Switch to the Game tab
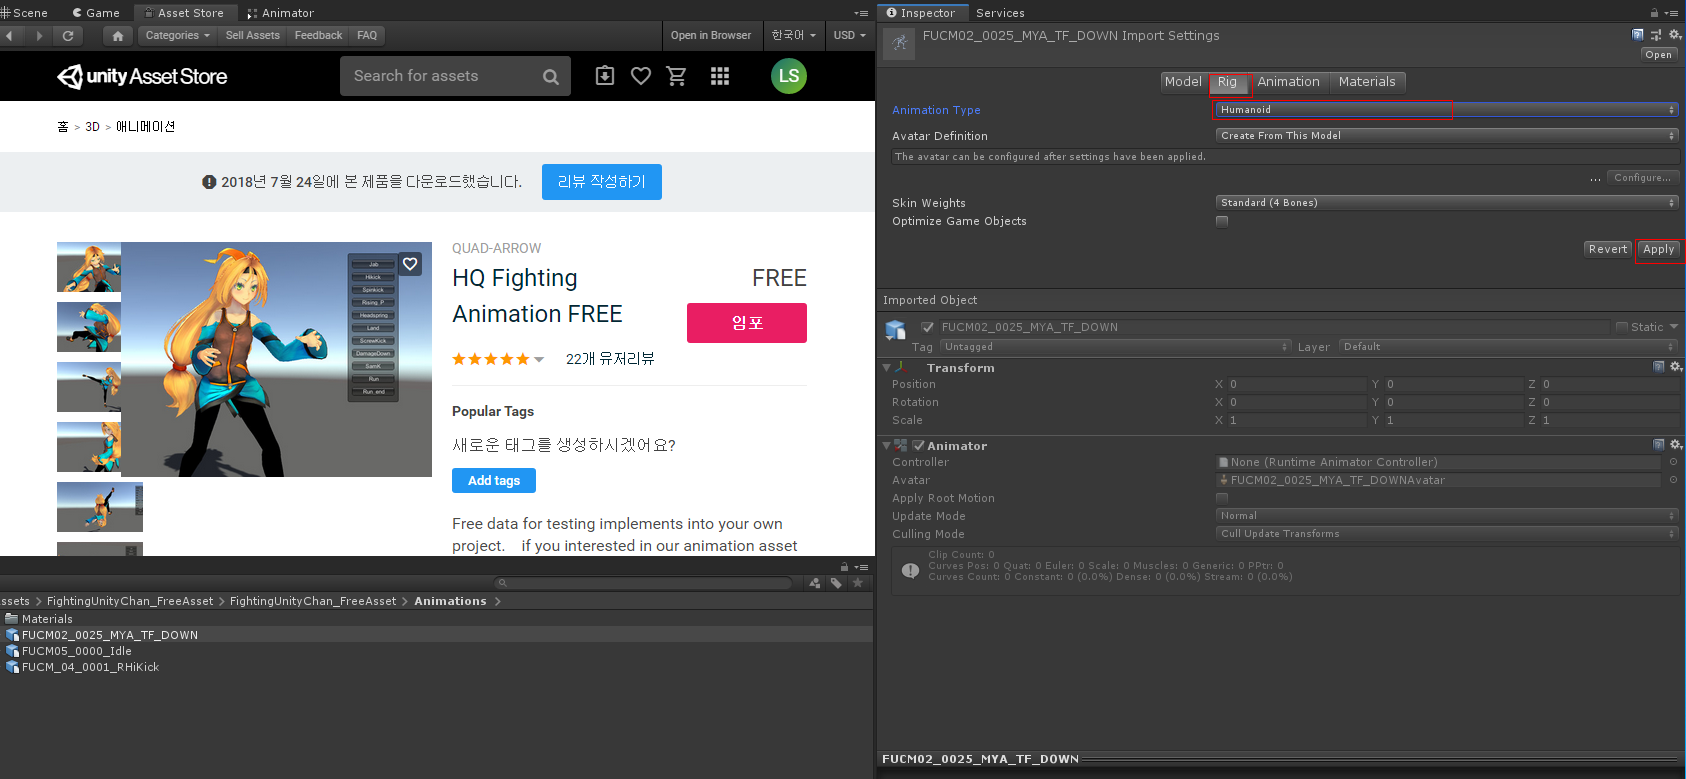The image size is (1686, 779). point(97,13)
